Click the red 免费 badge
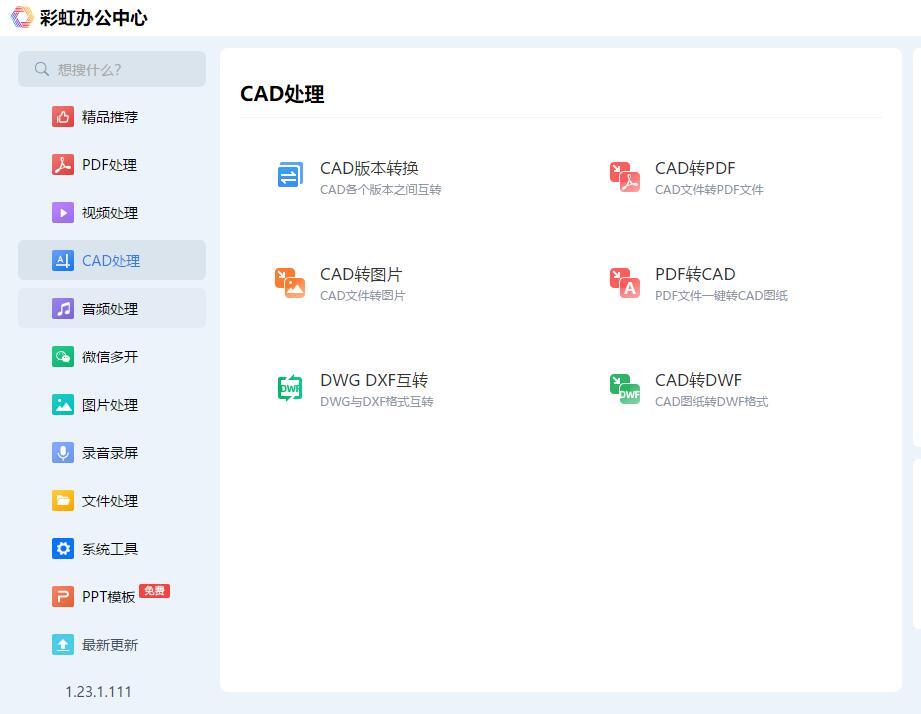921x714 pixels. [154, 591]
